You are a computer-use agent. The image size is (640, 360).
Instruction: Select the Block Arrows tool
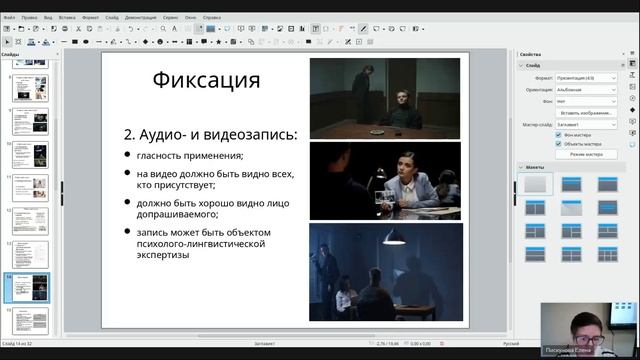click(x=175, y=42)
